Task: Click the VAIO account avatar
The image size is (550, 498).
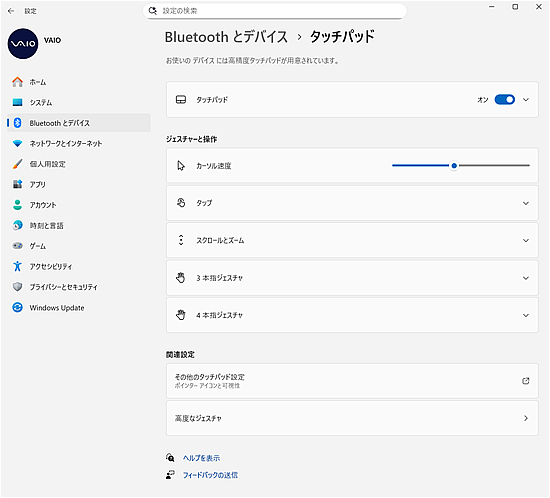Action: pos(23,43)
